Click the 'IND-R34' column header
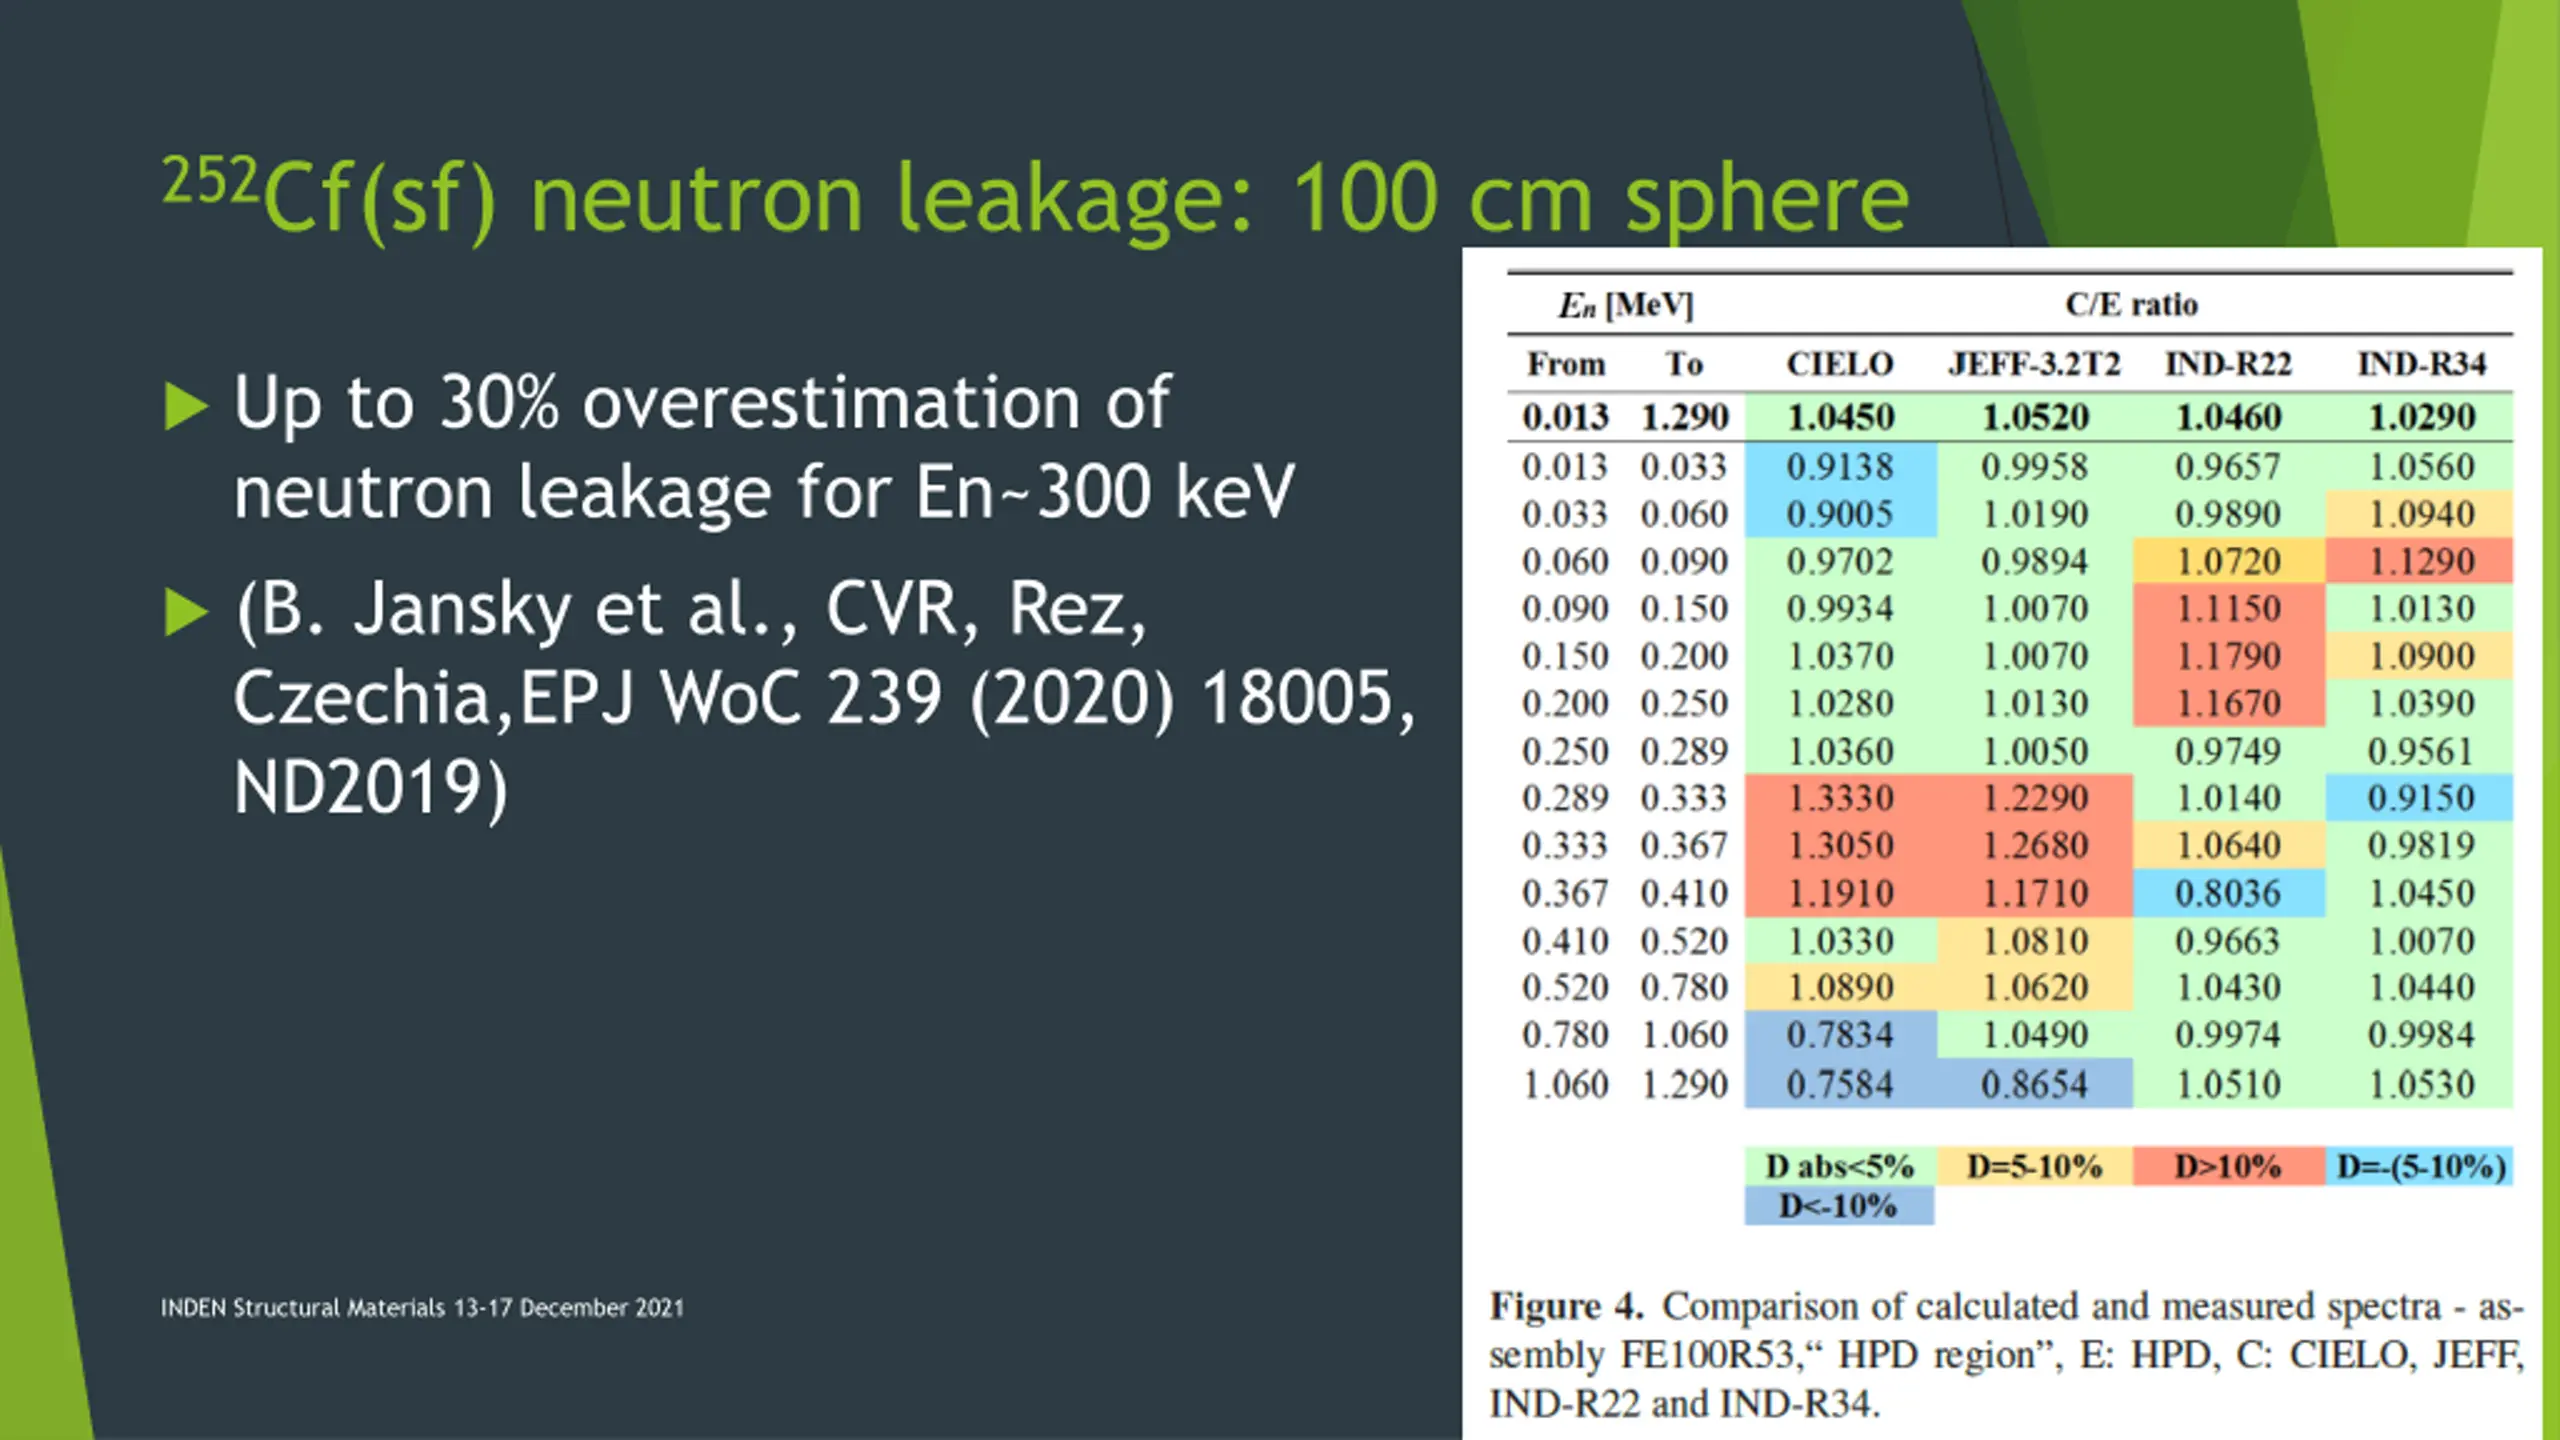The height and width of the screenshot is (1440, 2560). pyautogui.click(x=2421, y=364)
